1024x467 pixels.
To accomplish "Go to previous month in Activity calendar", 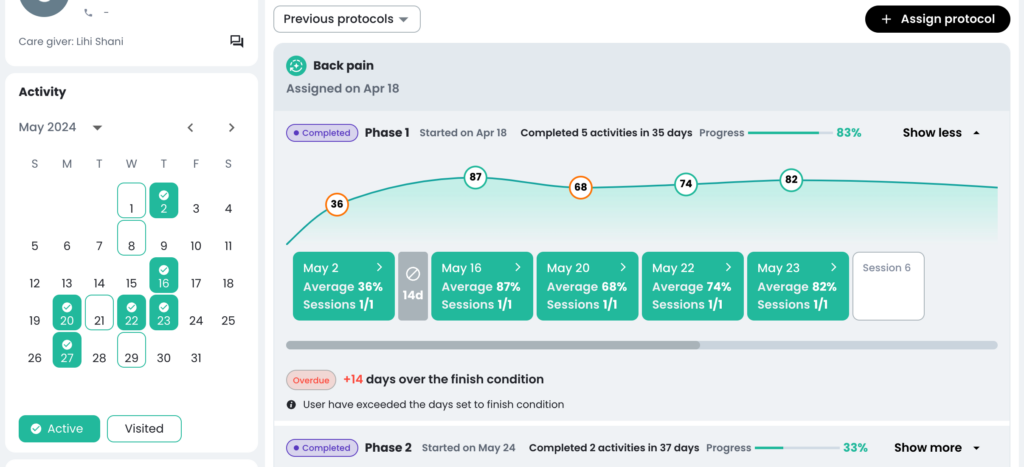I will [x=190, y=127].
